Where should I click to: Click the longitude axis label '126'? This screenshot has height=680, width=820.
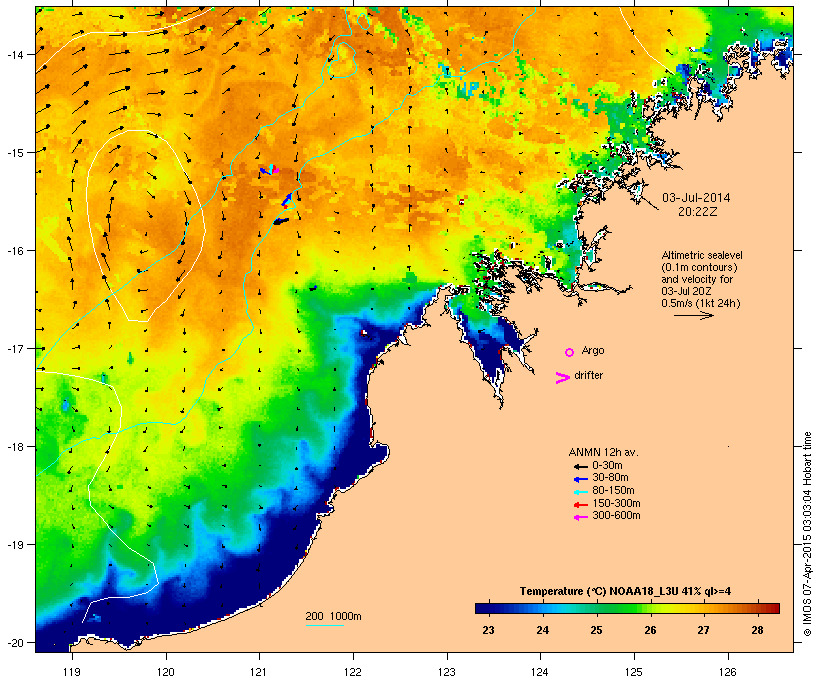[728, 671]
